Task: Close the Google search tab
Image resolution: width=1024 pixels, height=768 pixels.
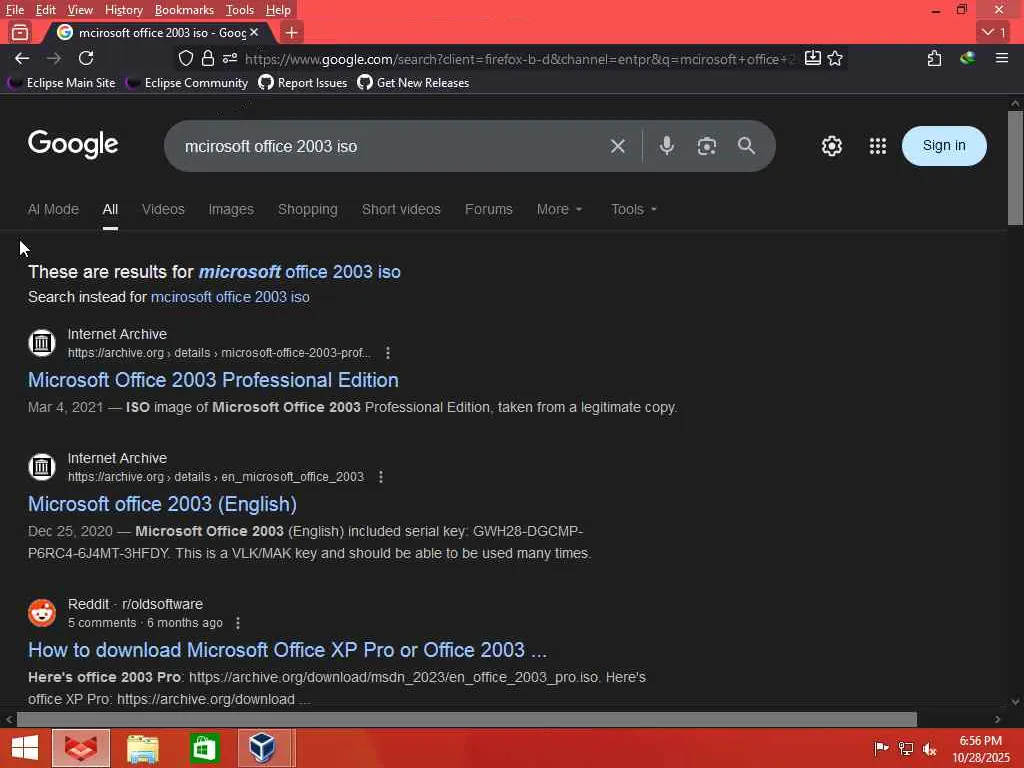Action: [x=254, y=32]
